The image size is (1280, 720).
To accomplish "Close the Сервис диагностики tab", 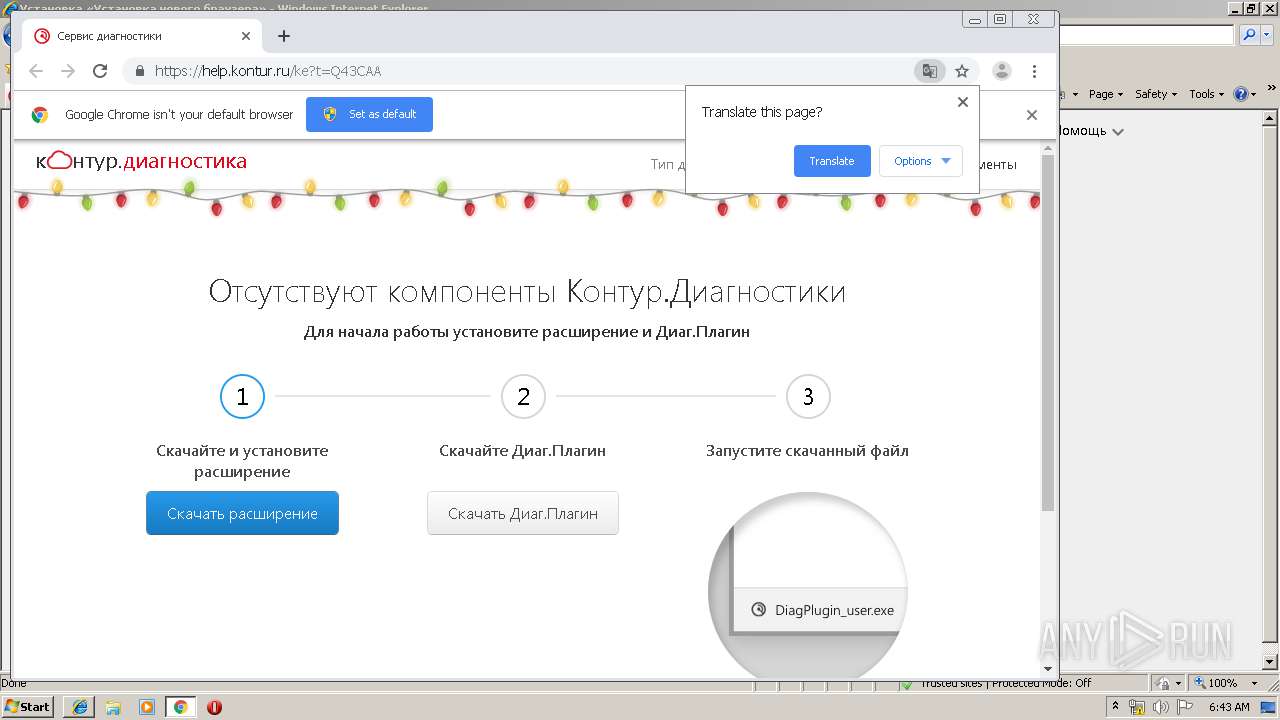I will 246,36.
